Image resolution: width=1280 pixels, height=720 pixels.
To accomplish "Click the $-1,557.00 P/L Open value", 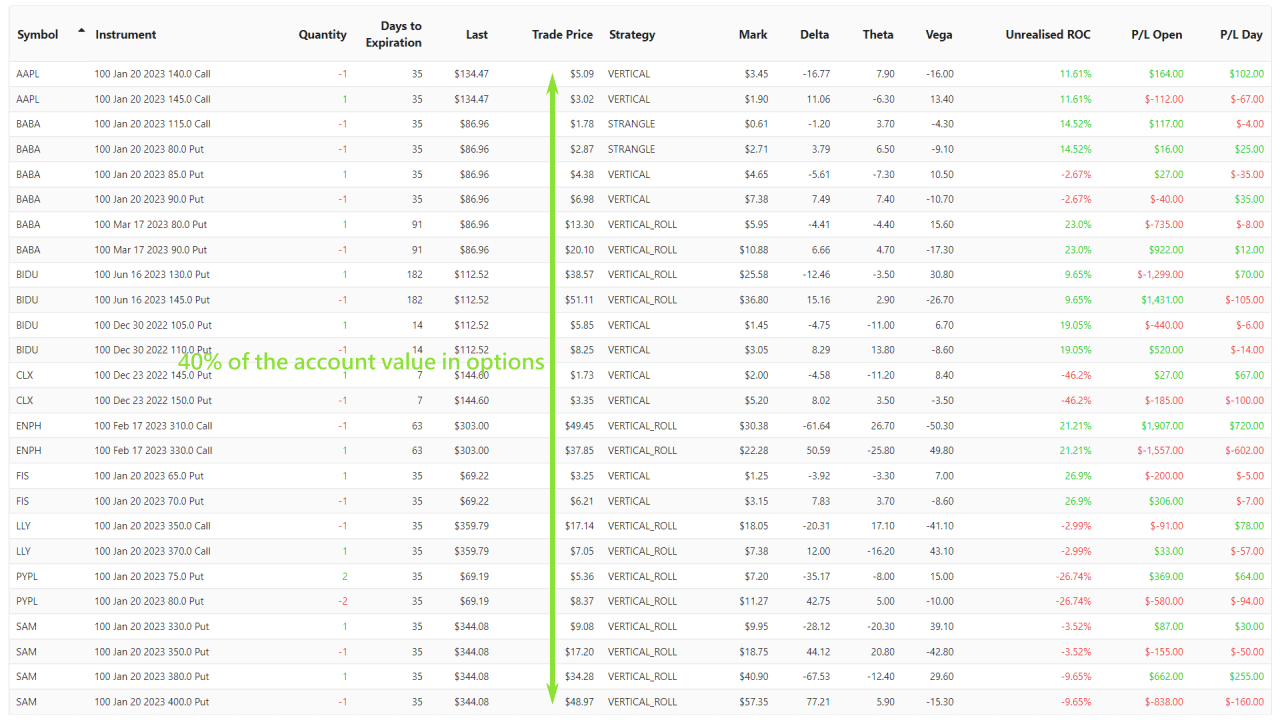I will (x=1160, y=450).
